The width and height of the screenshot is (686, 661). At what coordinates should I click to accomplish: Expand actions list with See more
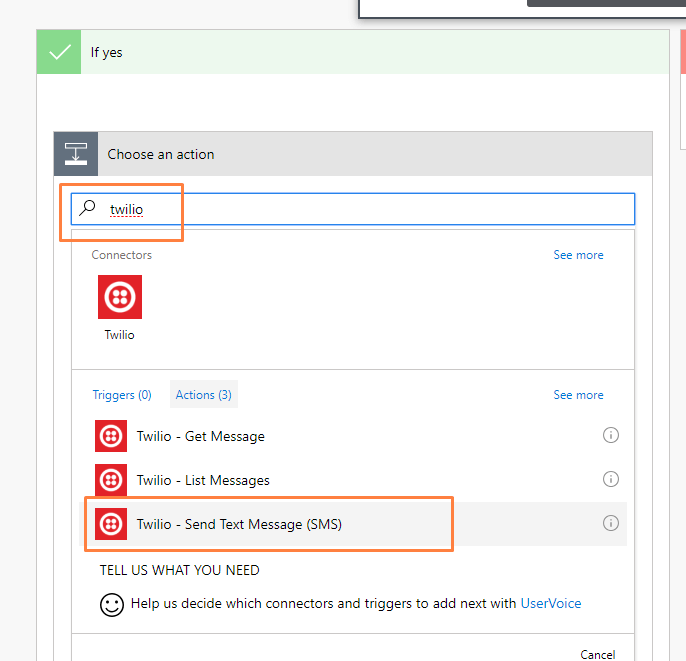coord(578,395)
